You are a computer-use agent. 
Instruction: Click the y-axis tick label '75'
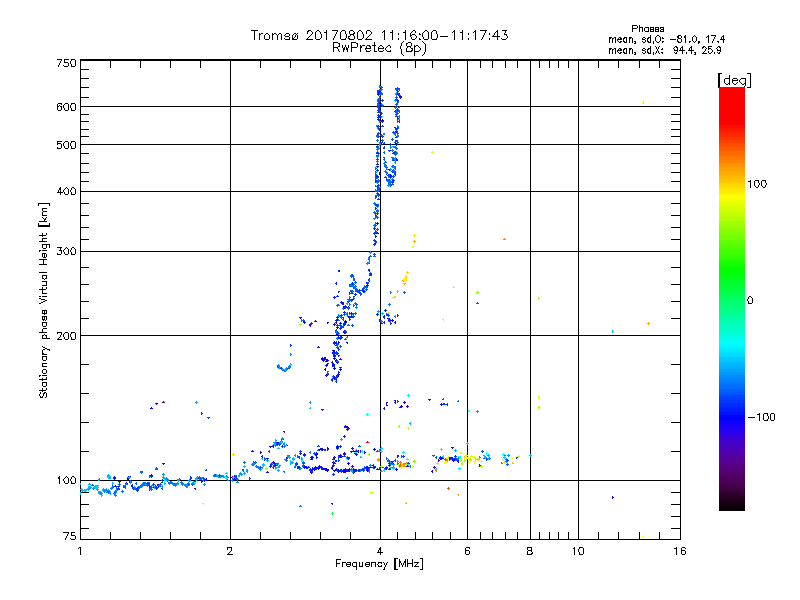click(70, 536)
